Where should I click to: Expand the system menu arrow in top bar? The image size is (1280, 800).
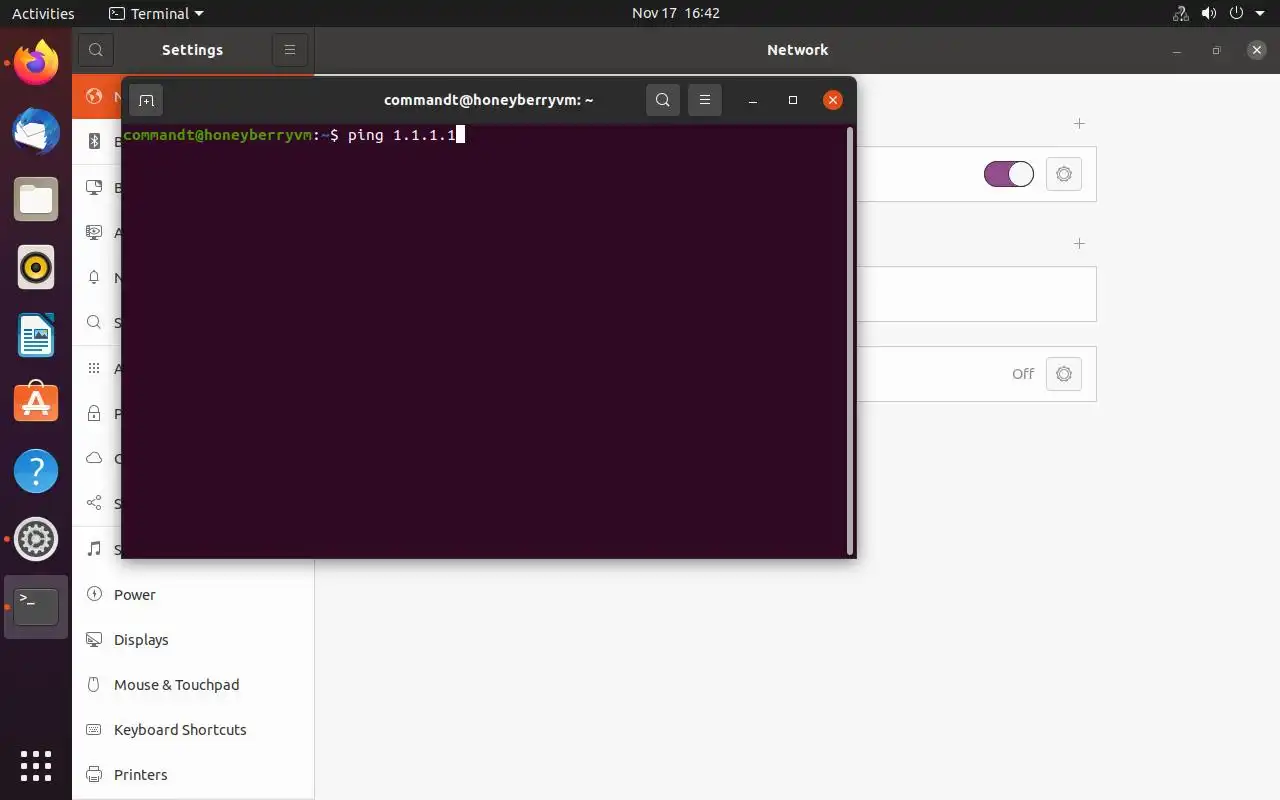point(1260,14)
